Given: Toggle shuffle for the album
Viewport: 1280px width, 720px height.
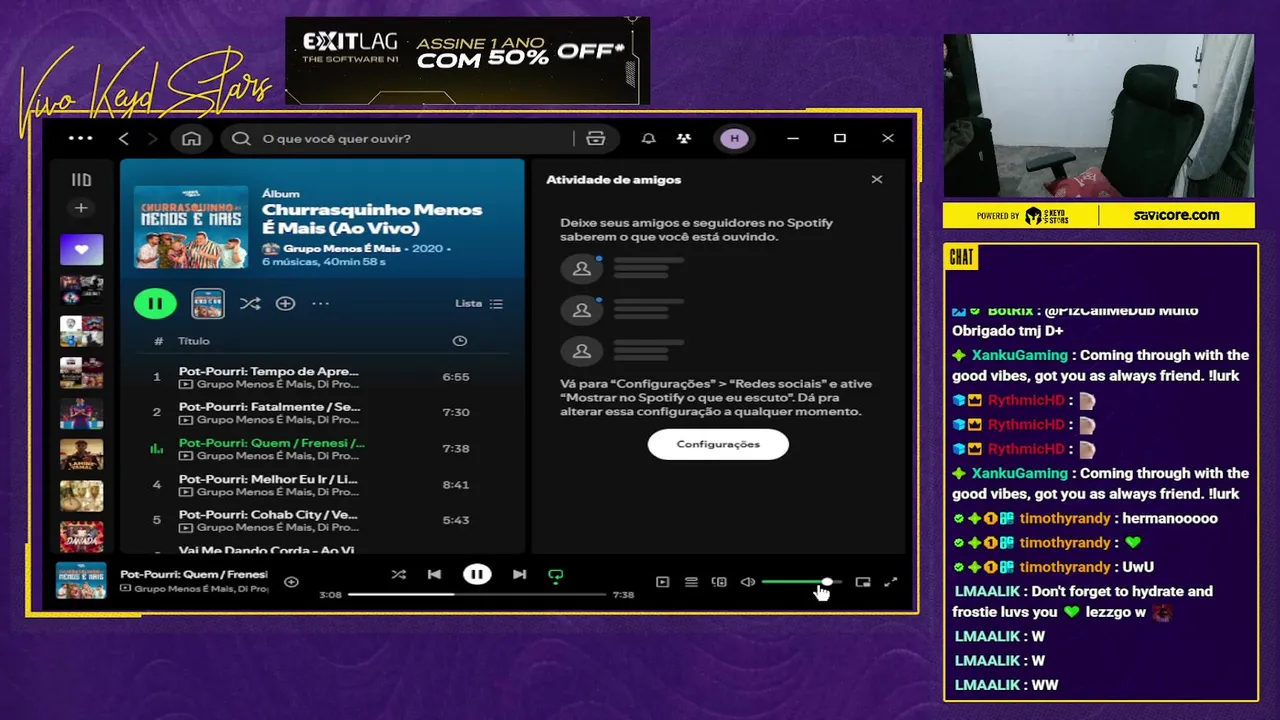Looking at the screenshot, I should (250, 303).
